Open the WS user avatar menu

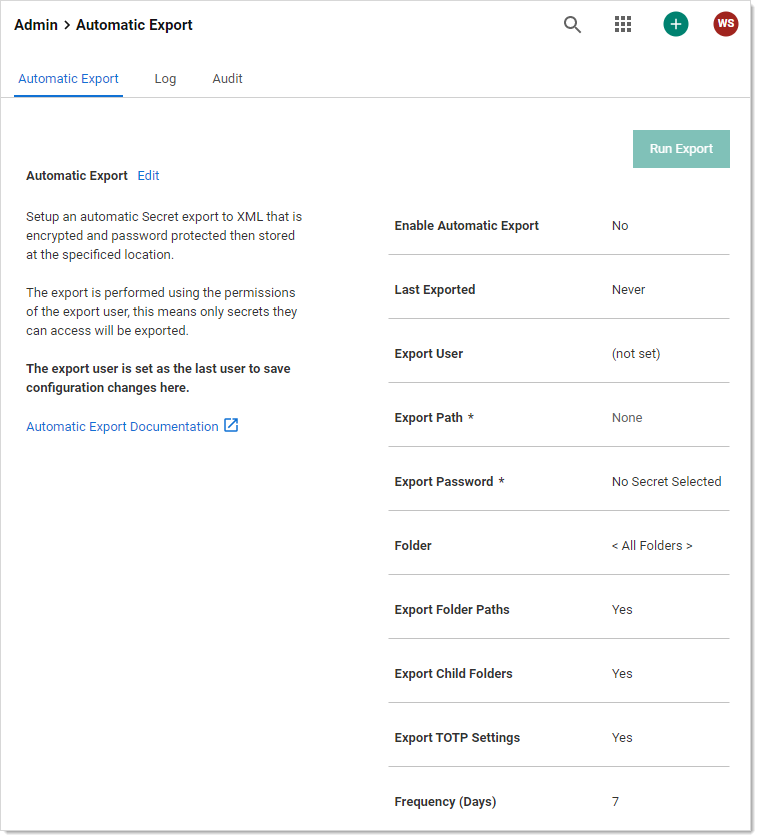(726, 25)
